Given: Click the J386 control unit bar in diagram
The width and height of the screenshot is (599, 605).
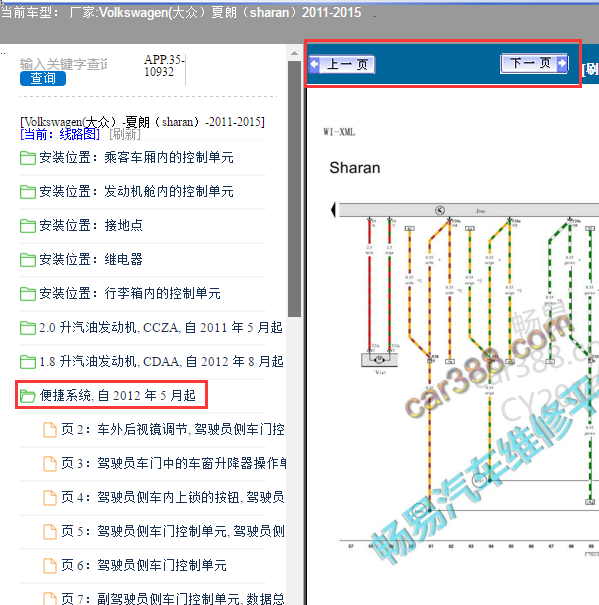Looking at the screenshot, I should coord(469,210).
